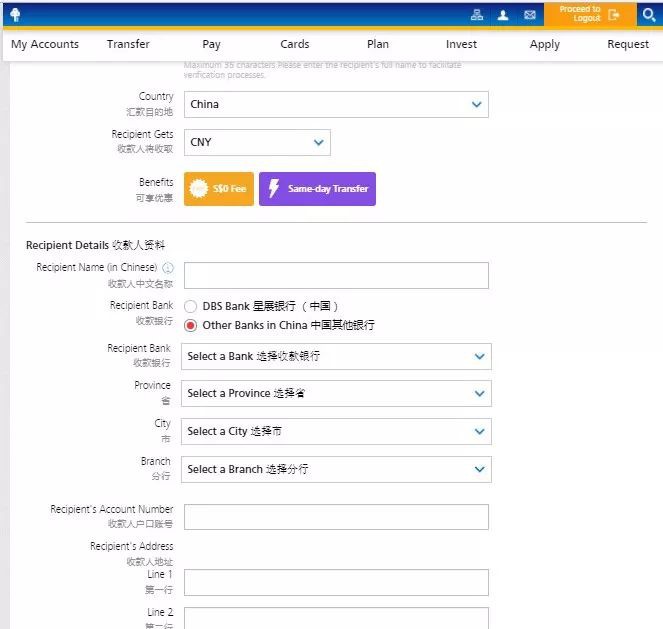Image resolution: width=663 pixels, height=629 pixels.
Task: Open the My Accounts menu
Action: point(45,44)
